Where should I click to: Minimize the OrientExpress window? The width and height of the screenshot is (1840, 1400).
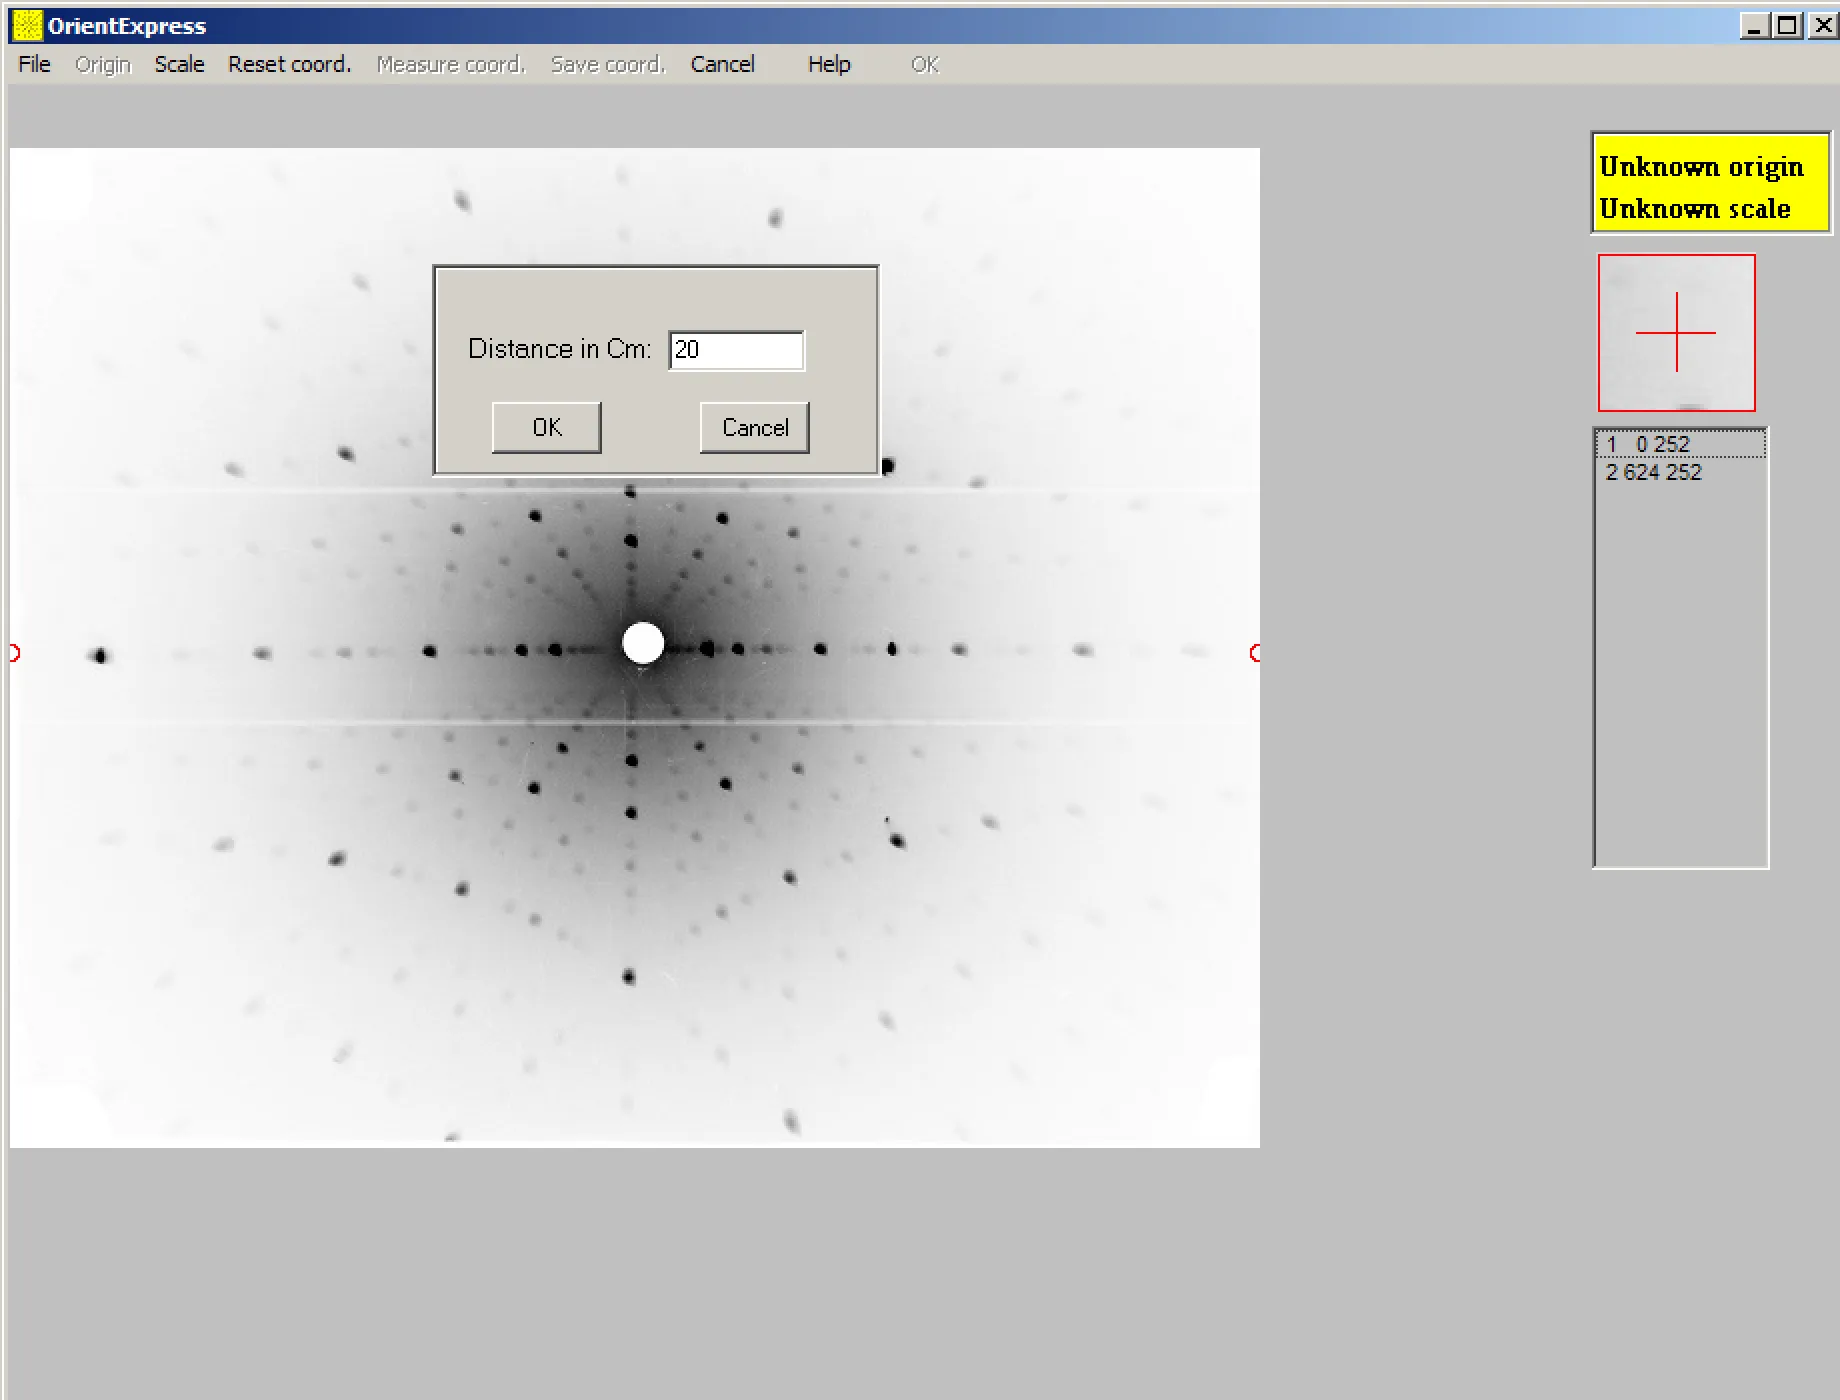coord(1754,26)
